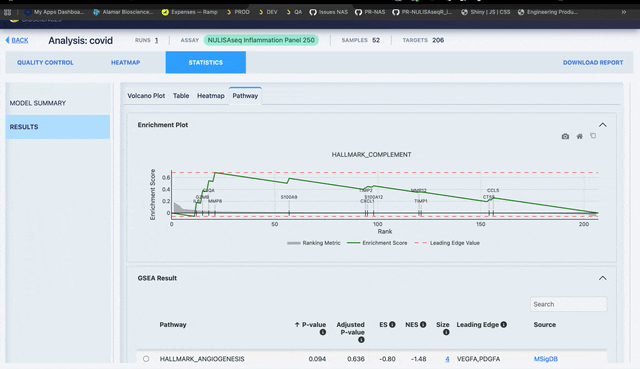This screenshot has height=369, width=640.
Task: Switch to the Quality Control tab
Action: tap(45, 62)
